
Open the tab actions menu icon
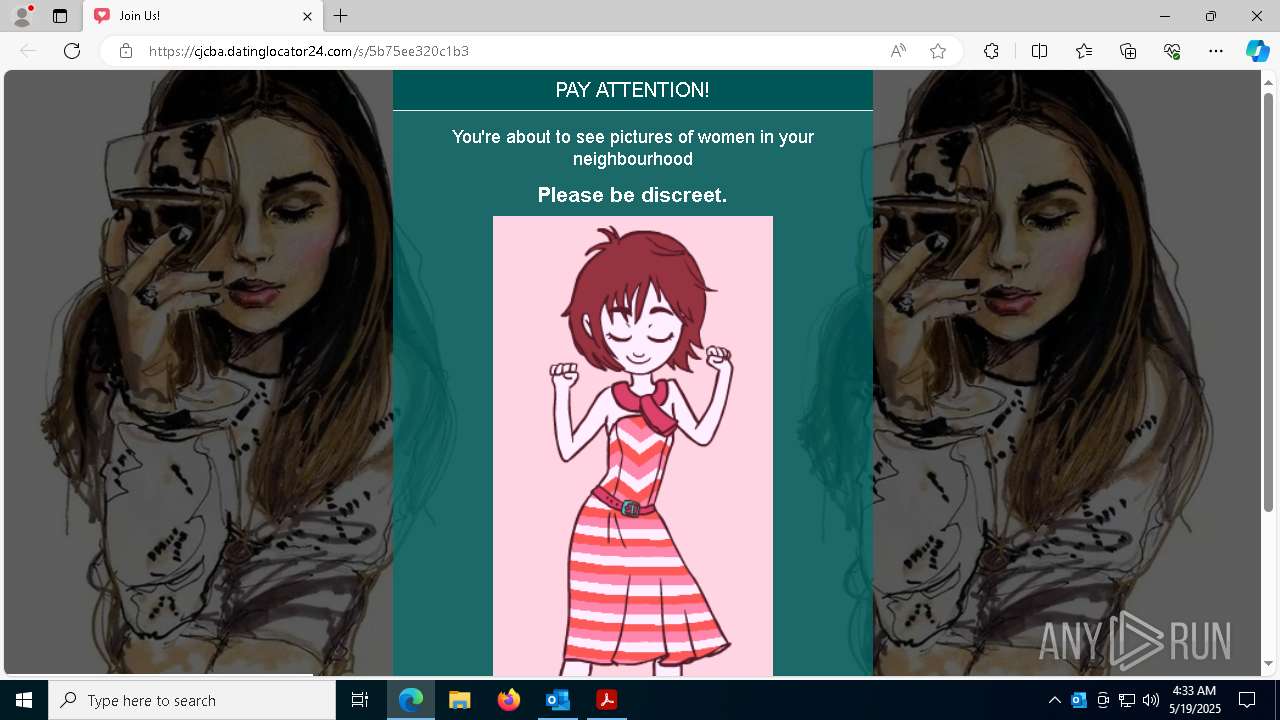click(60, 16)
